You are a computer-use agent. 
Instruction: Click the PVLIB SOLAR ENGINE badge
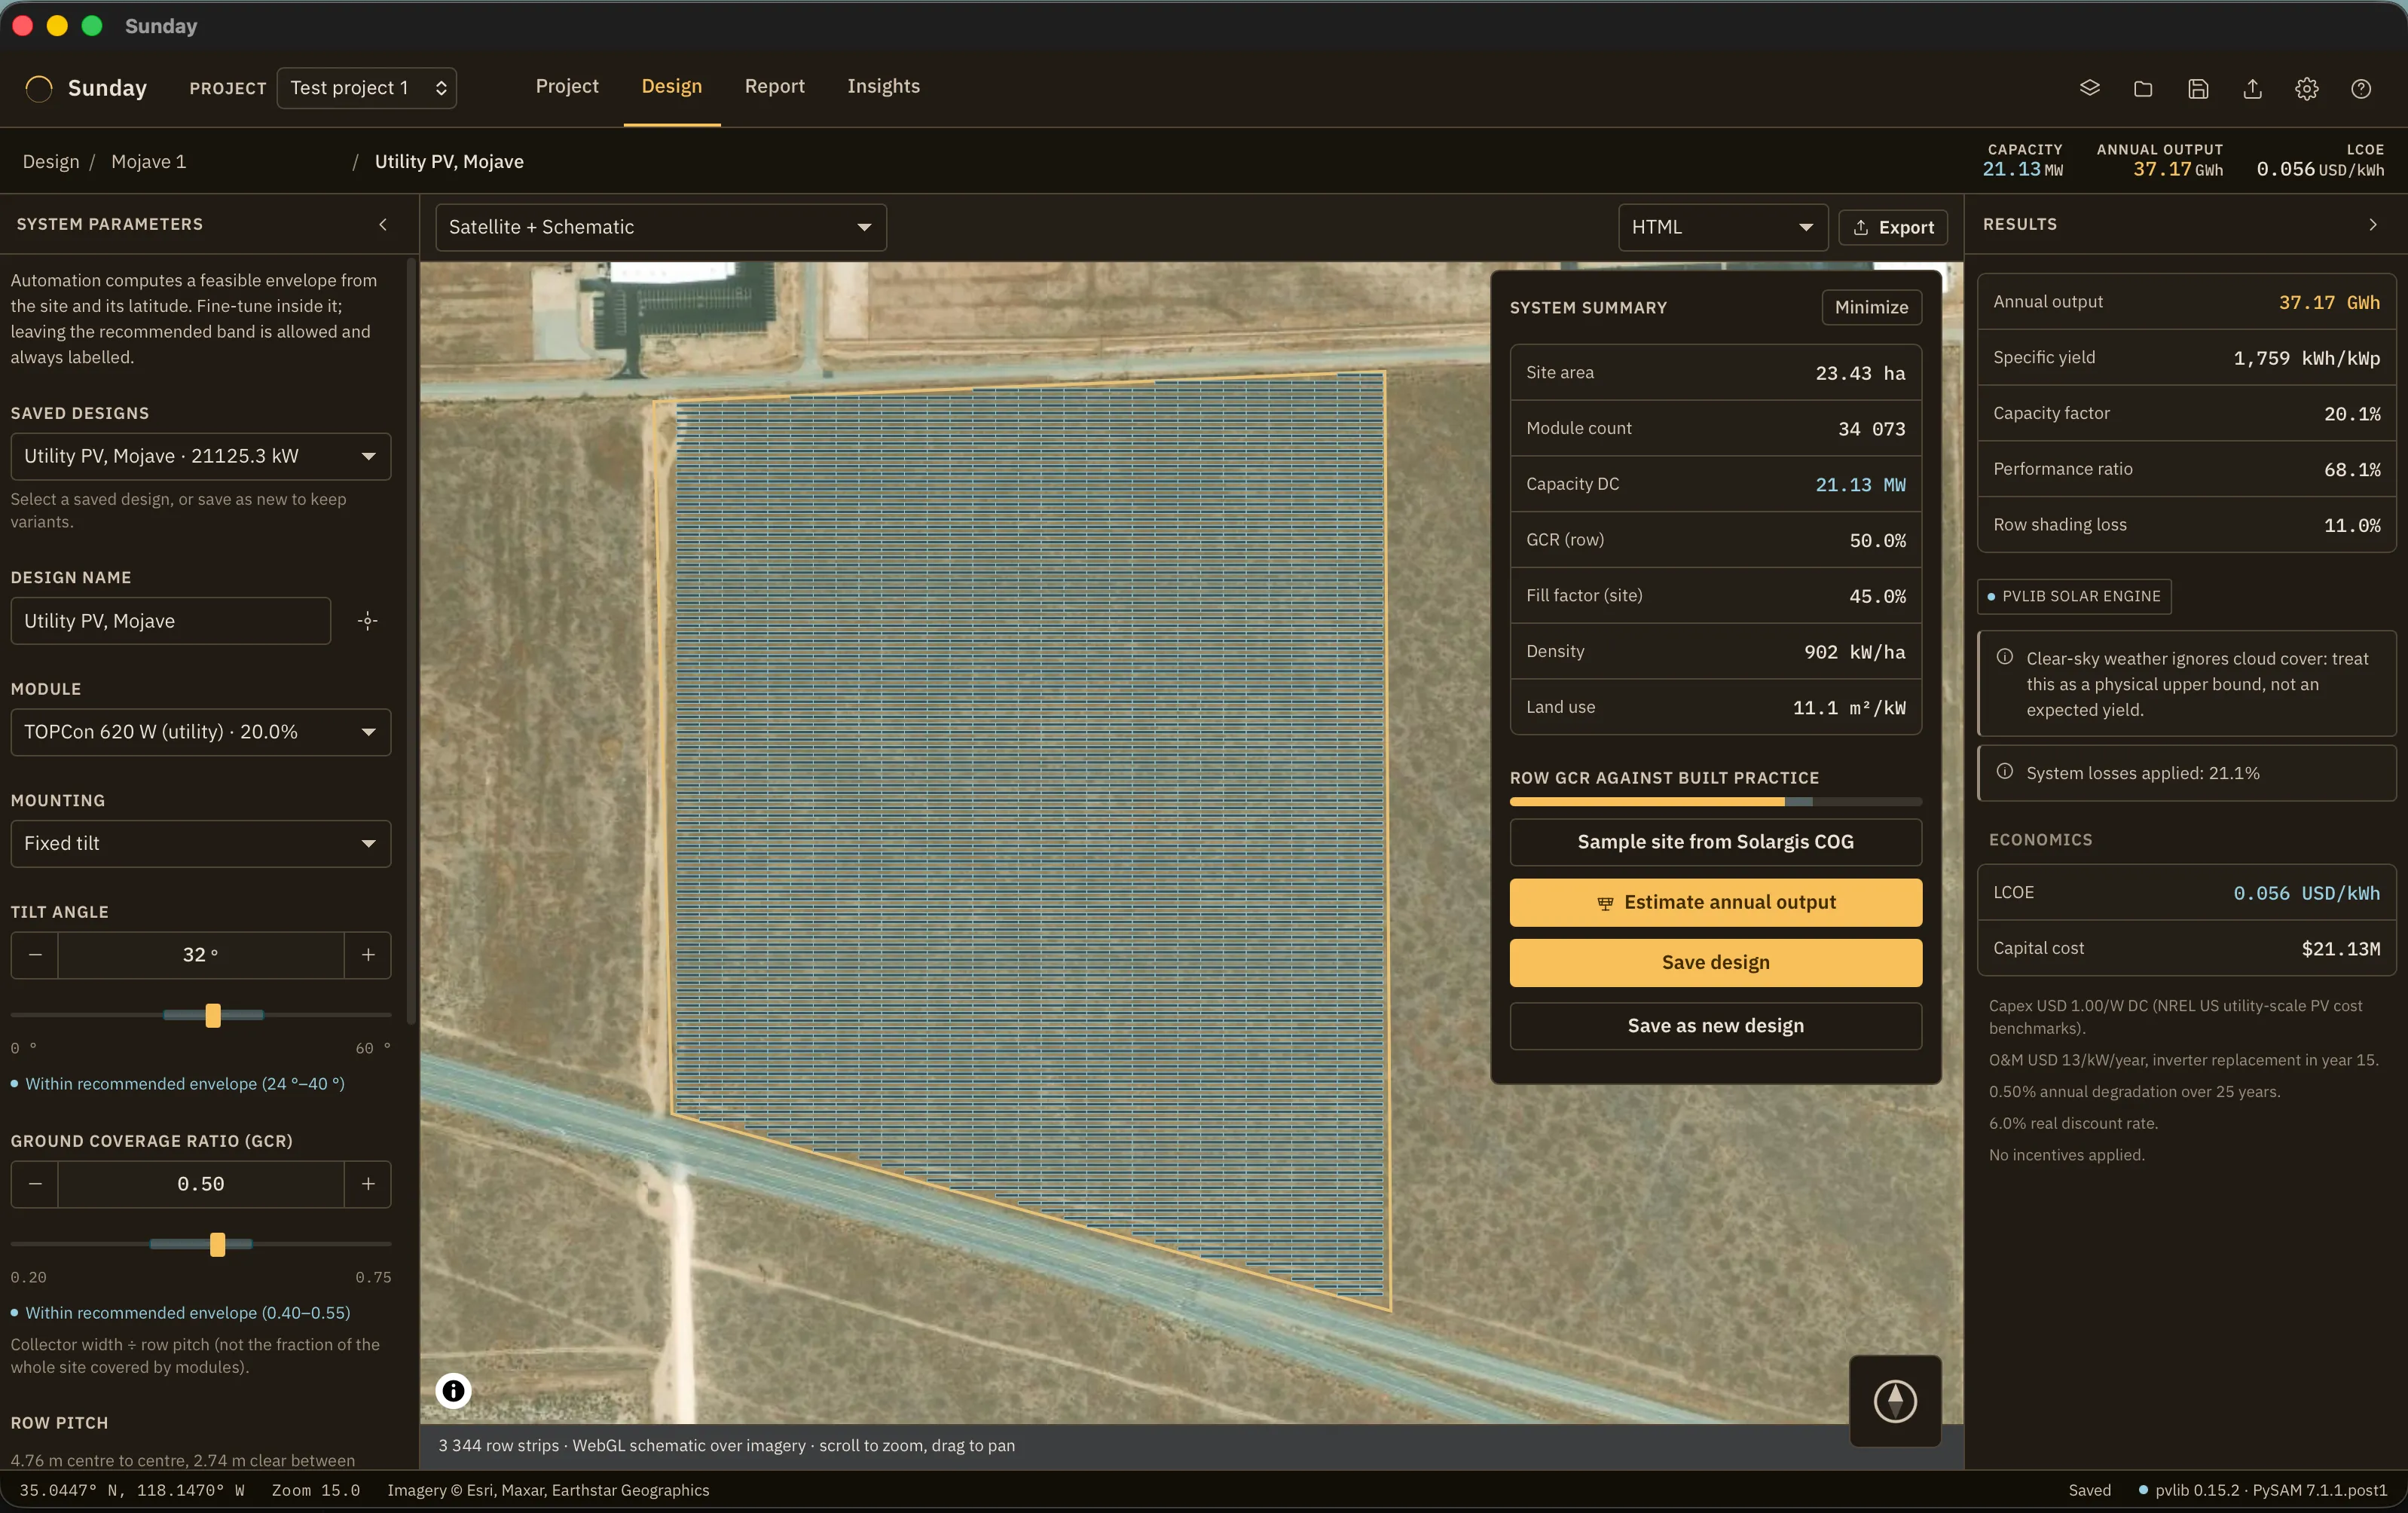2074,596
